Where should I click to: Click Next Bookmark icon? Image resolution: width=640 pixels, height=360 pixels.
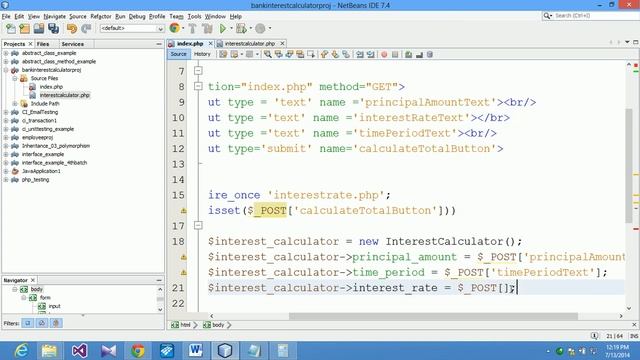[x=335, y=54]
